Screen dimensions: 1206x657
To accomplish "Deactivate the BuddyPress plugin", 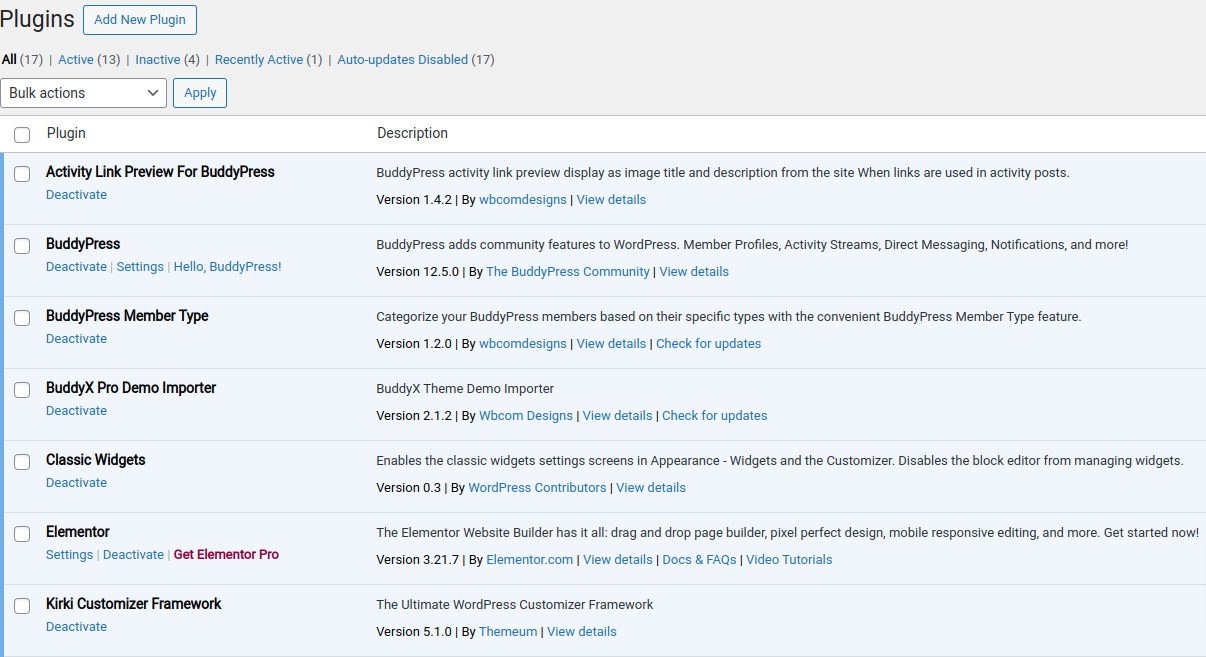I will [x=76, y=266].
